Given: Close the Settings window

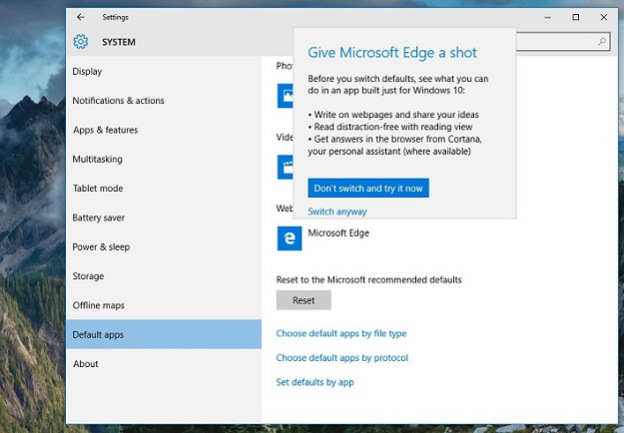Looking at the screenshot, I should [x=604, y=17].
